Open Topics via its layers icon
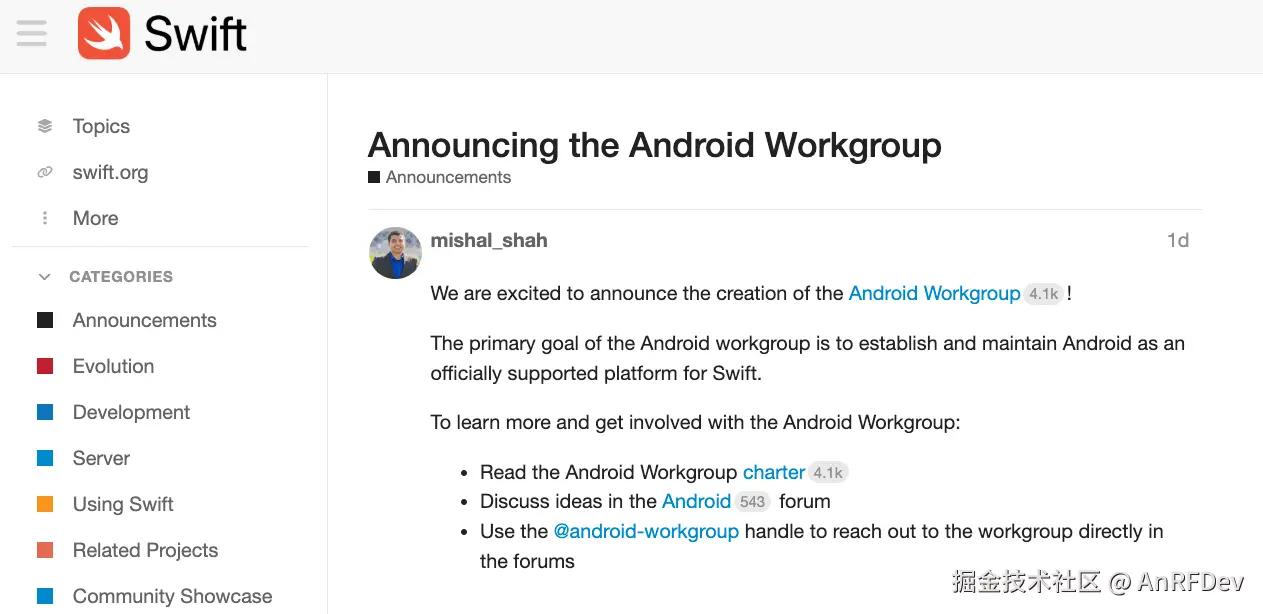This screenshot has width=1263, height=614. pyautogui.click(x=45, y=126)
